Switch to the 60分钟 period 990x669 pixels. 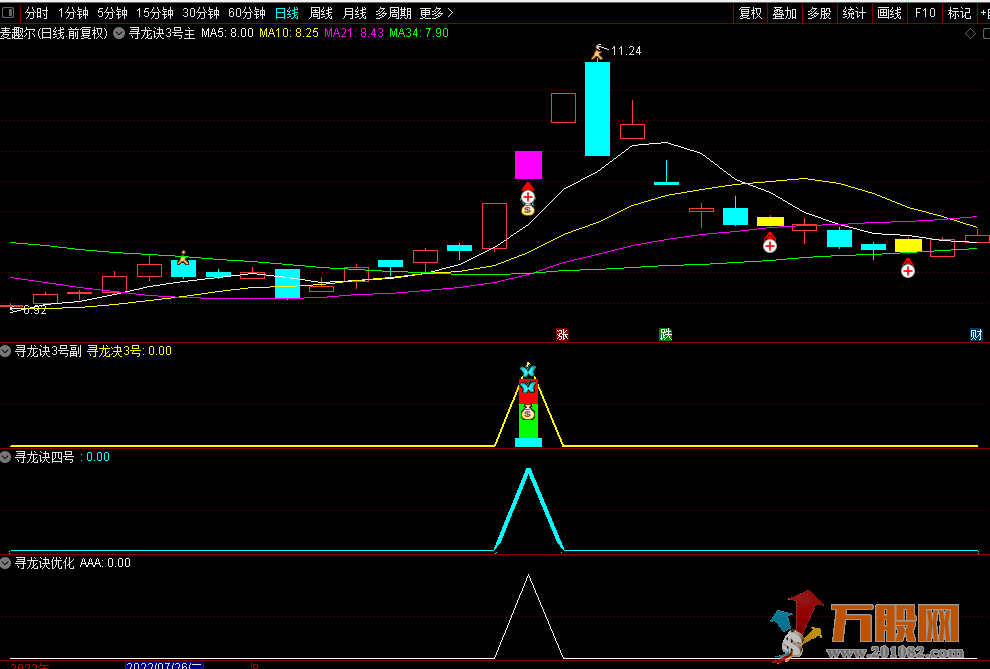tap(247, 13)
